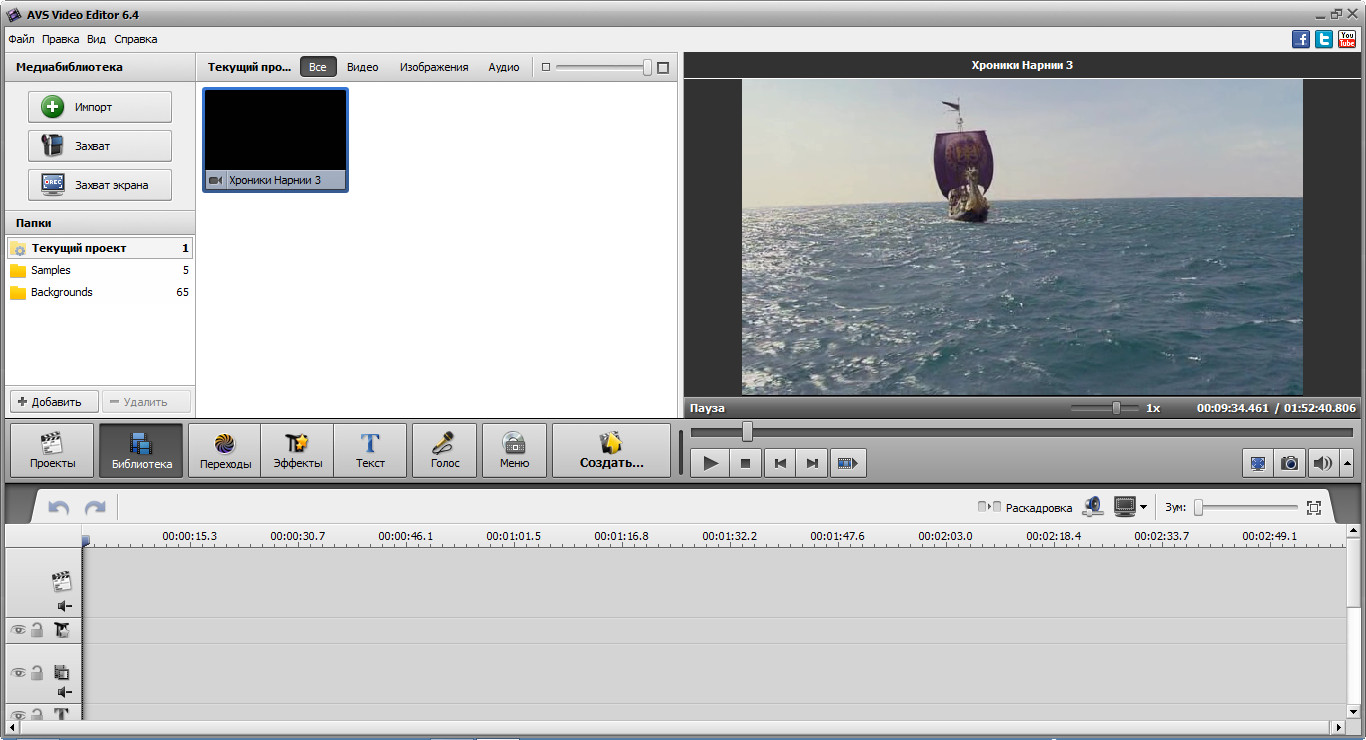This screenshot has width=1366, height=740.
Task: Open the Backgrounds folder in the folder list
Action: [62, 293]
